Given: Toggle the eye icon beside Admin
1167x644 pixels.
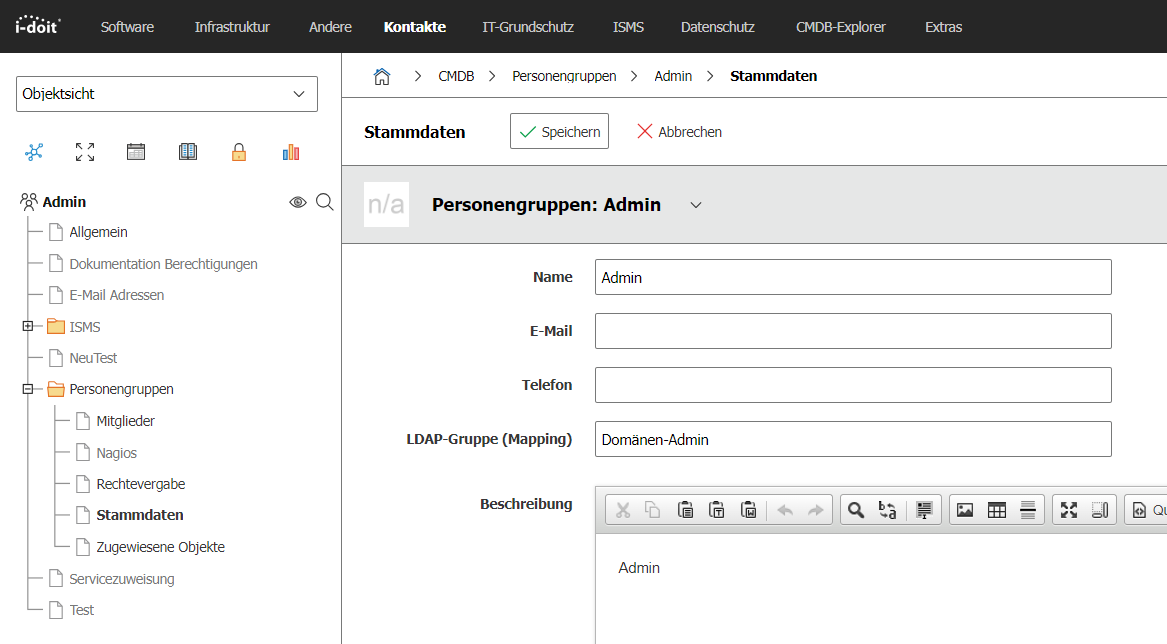Looking at the screenshot, I should (298, 202).
